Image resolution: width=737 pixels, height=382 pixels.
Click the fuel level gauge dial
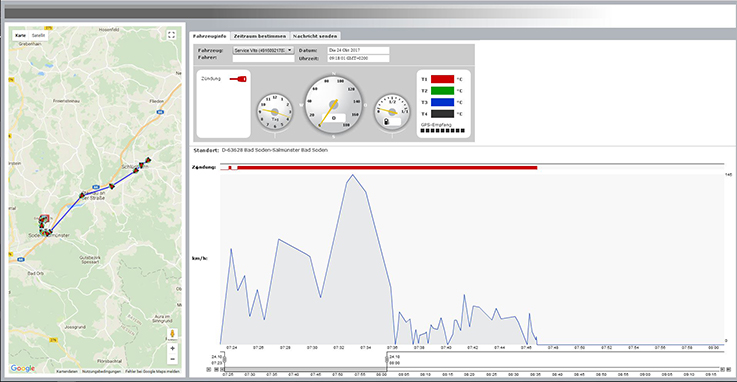click(x=392, y=112)
